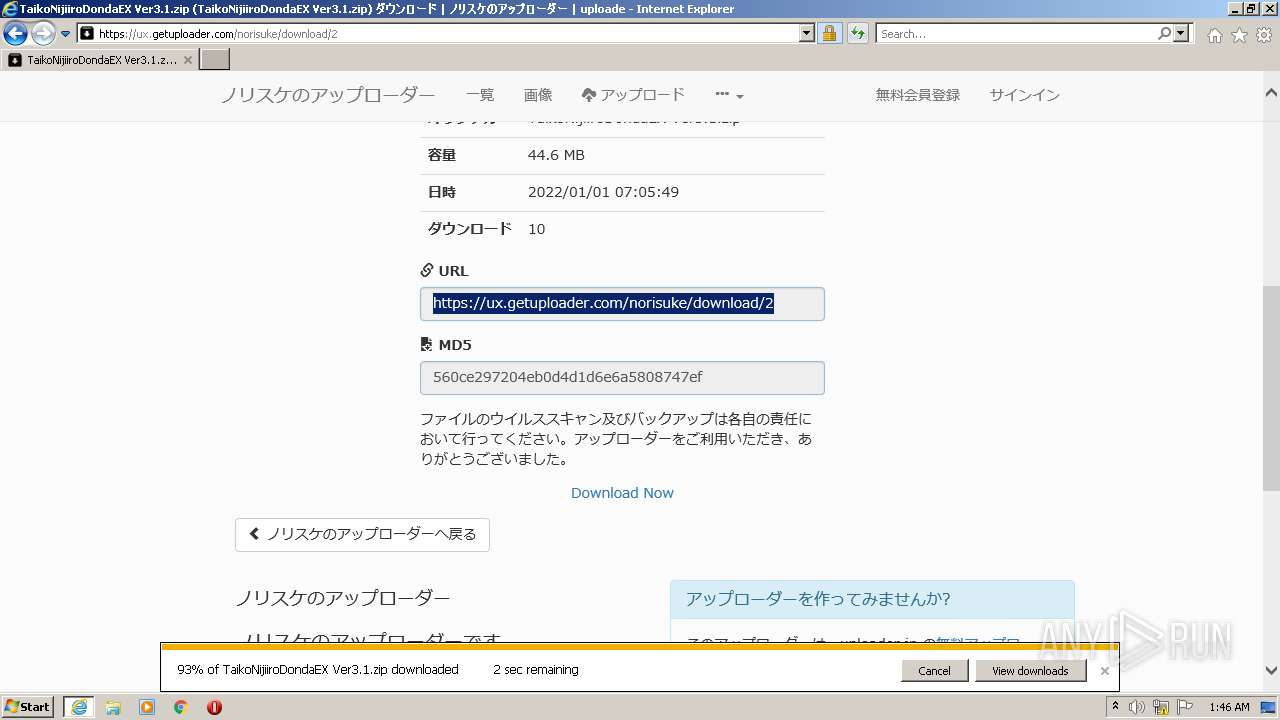Expand the three-dots more menu
This screenshot has width=1280, height=720.
pyautogui.click(x=729, y=95)
